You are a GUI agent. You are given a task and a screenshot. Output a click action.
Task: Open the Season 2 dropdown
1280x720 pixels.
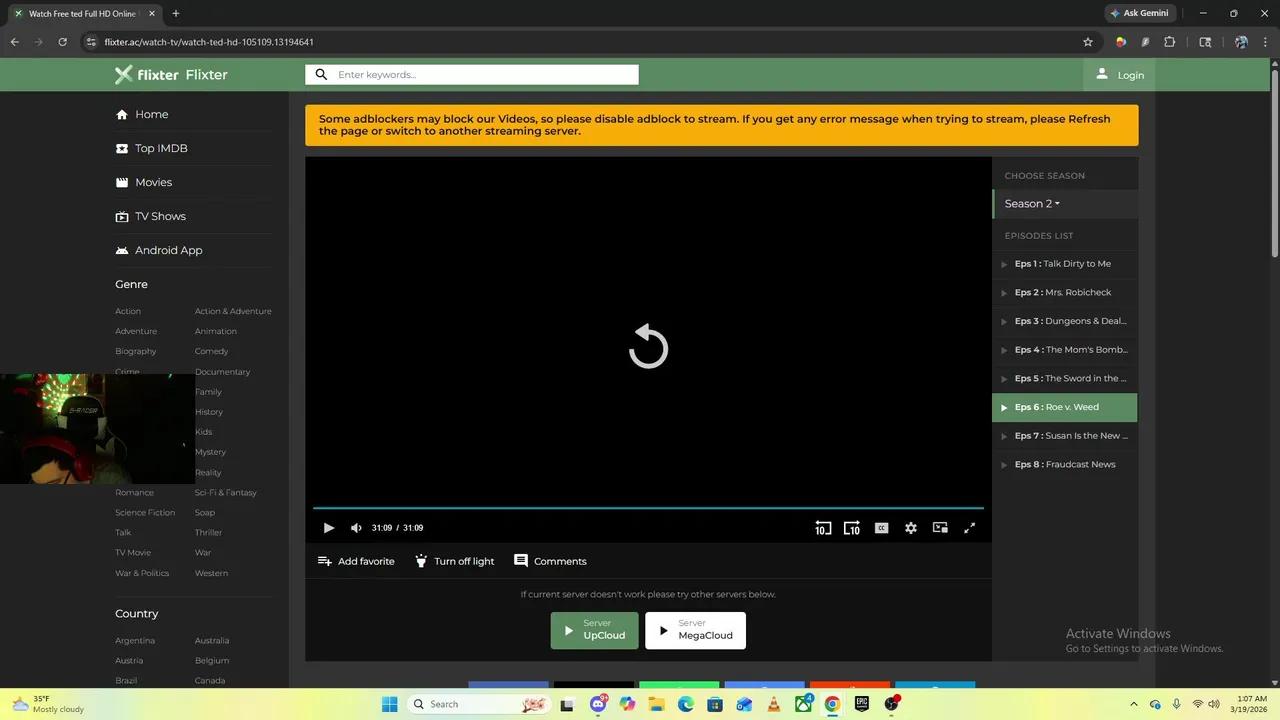coord(1031,203)
